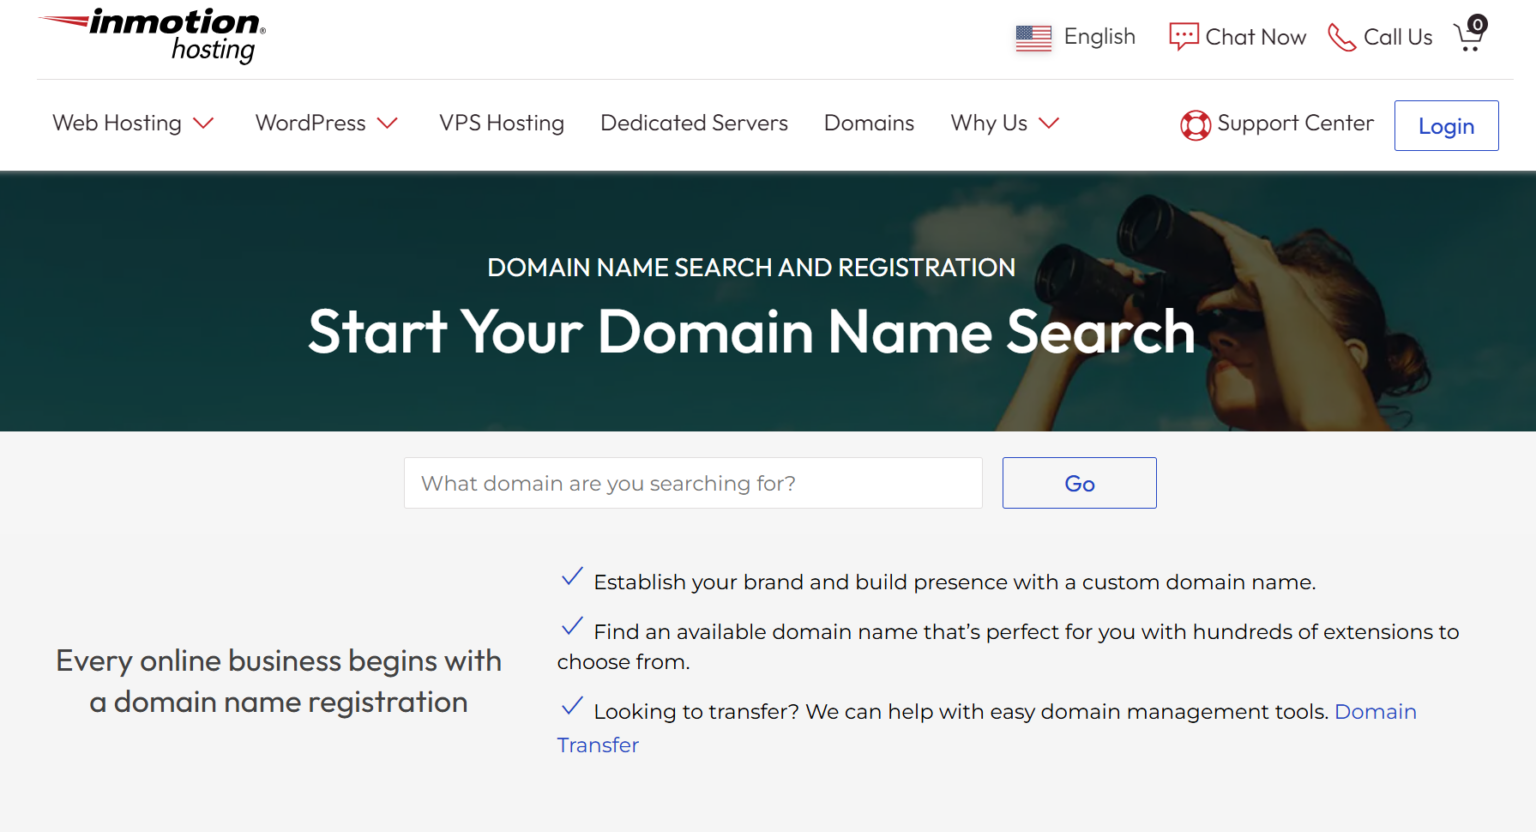
Task: Click Call Us for phone support
Action: (x=1397, y=37)
